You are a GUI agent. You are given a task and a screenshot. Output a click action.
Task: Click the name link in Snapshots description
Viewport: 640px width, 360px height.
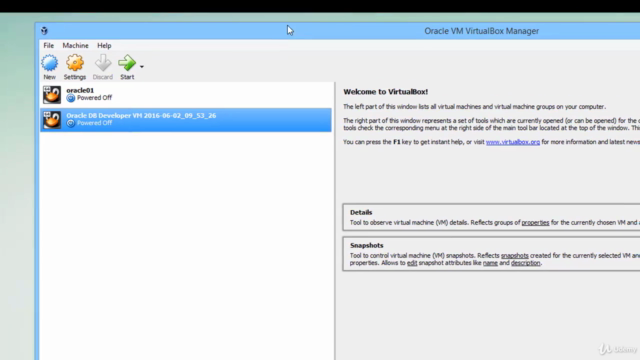tap(490, 263)
